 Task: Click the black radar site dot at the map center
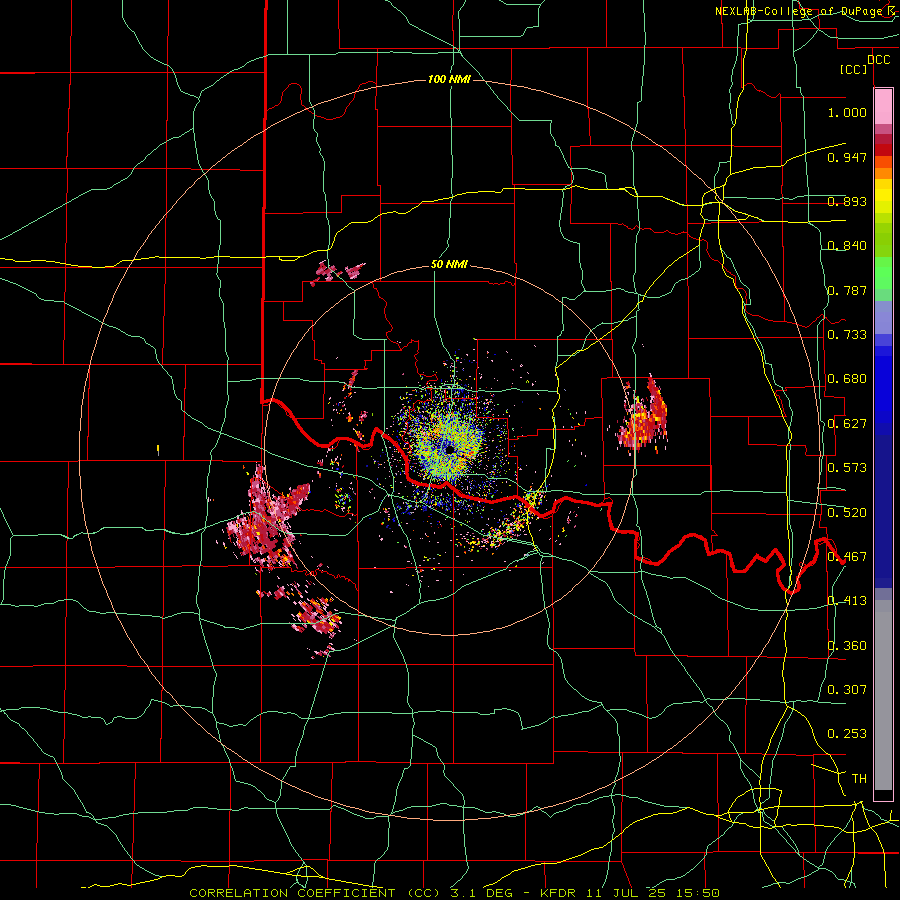tap(450, 450)
